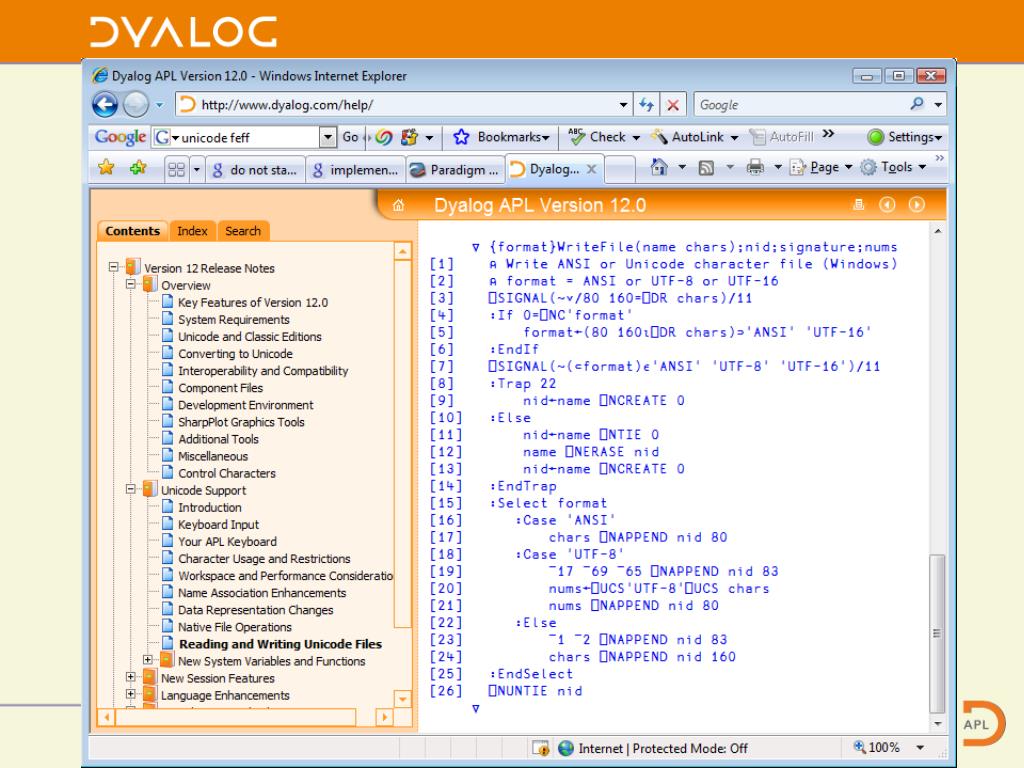The height and width of the screenshot is (768, 1024).
Task: Click the search magnifier icon
Action: click(918, 104)
